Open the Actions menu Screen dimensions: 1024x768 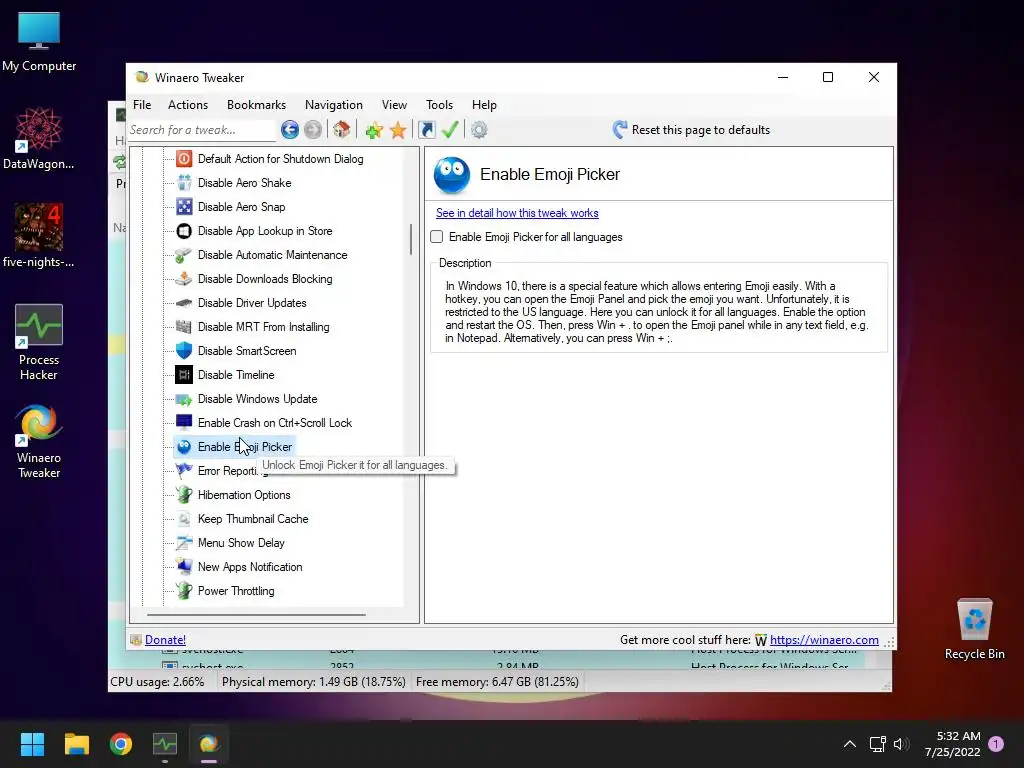coord(187,104)
